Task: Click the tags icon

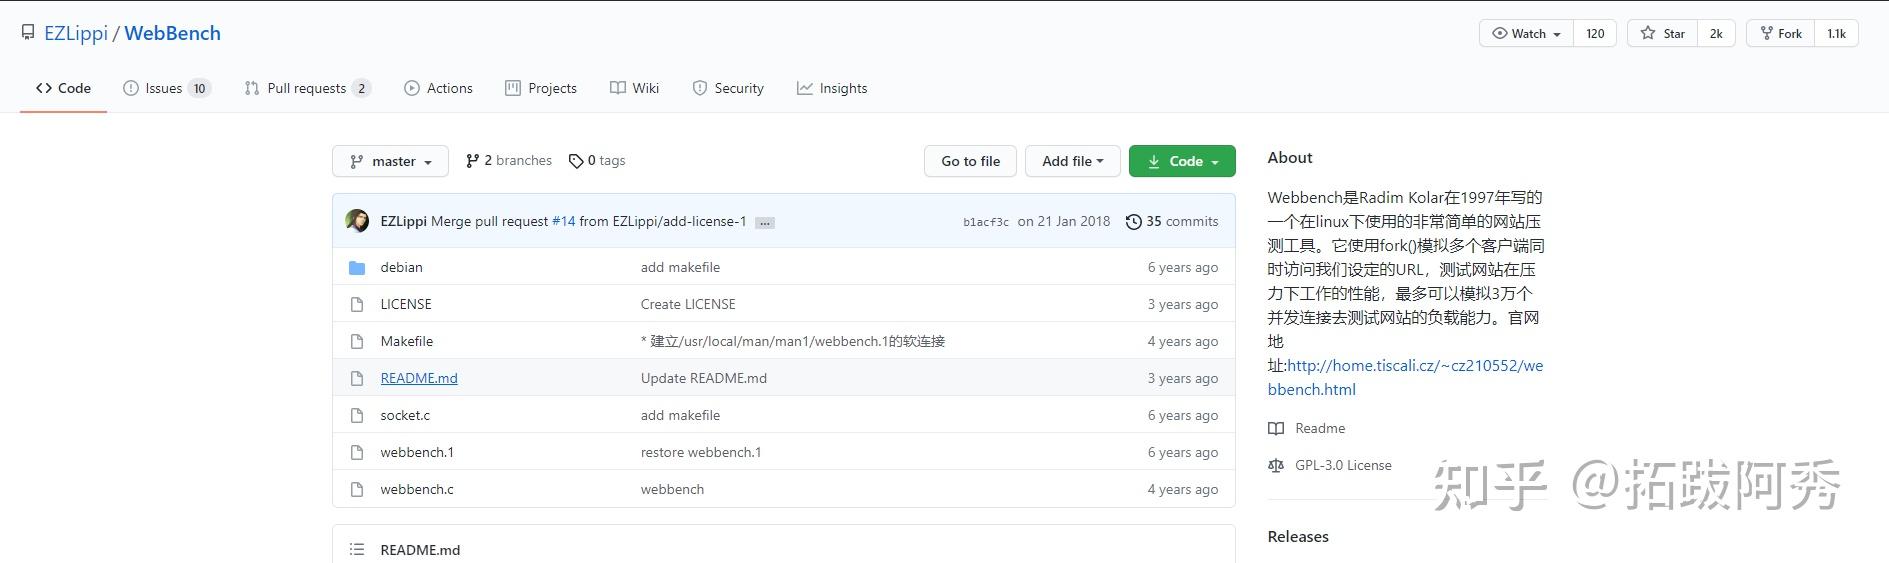Action: pyautogui.click(x=576, y=161)
